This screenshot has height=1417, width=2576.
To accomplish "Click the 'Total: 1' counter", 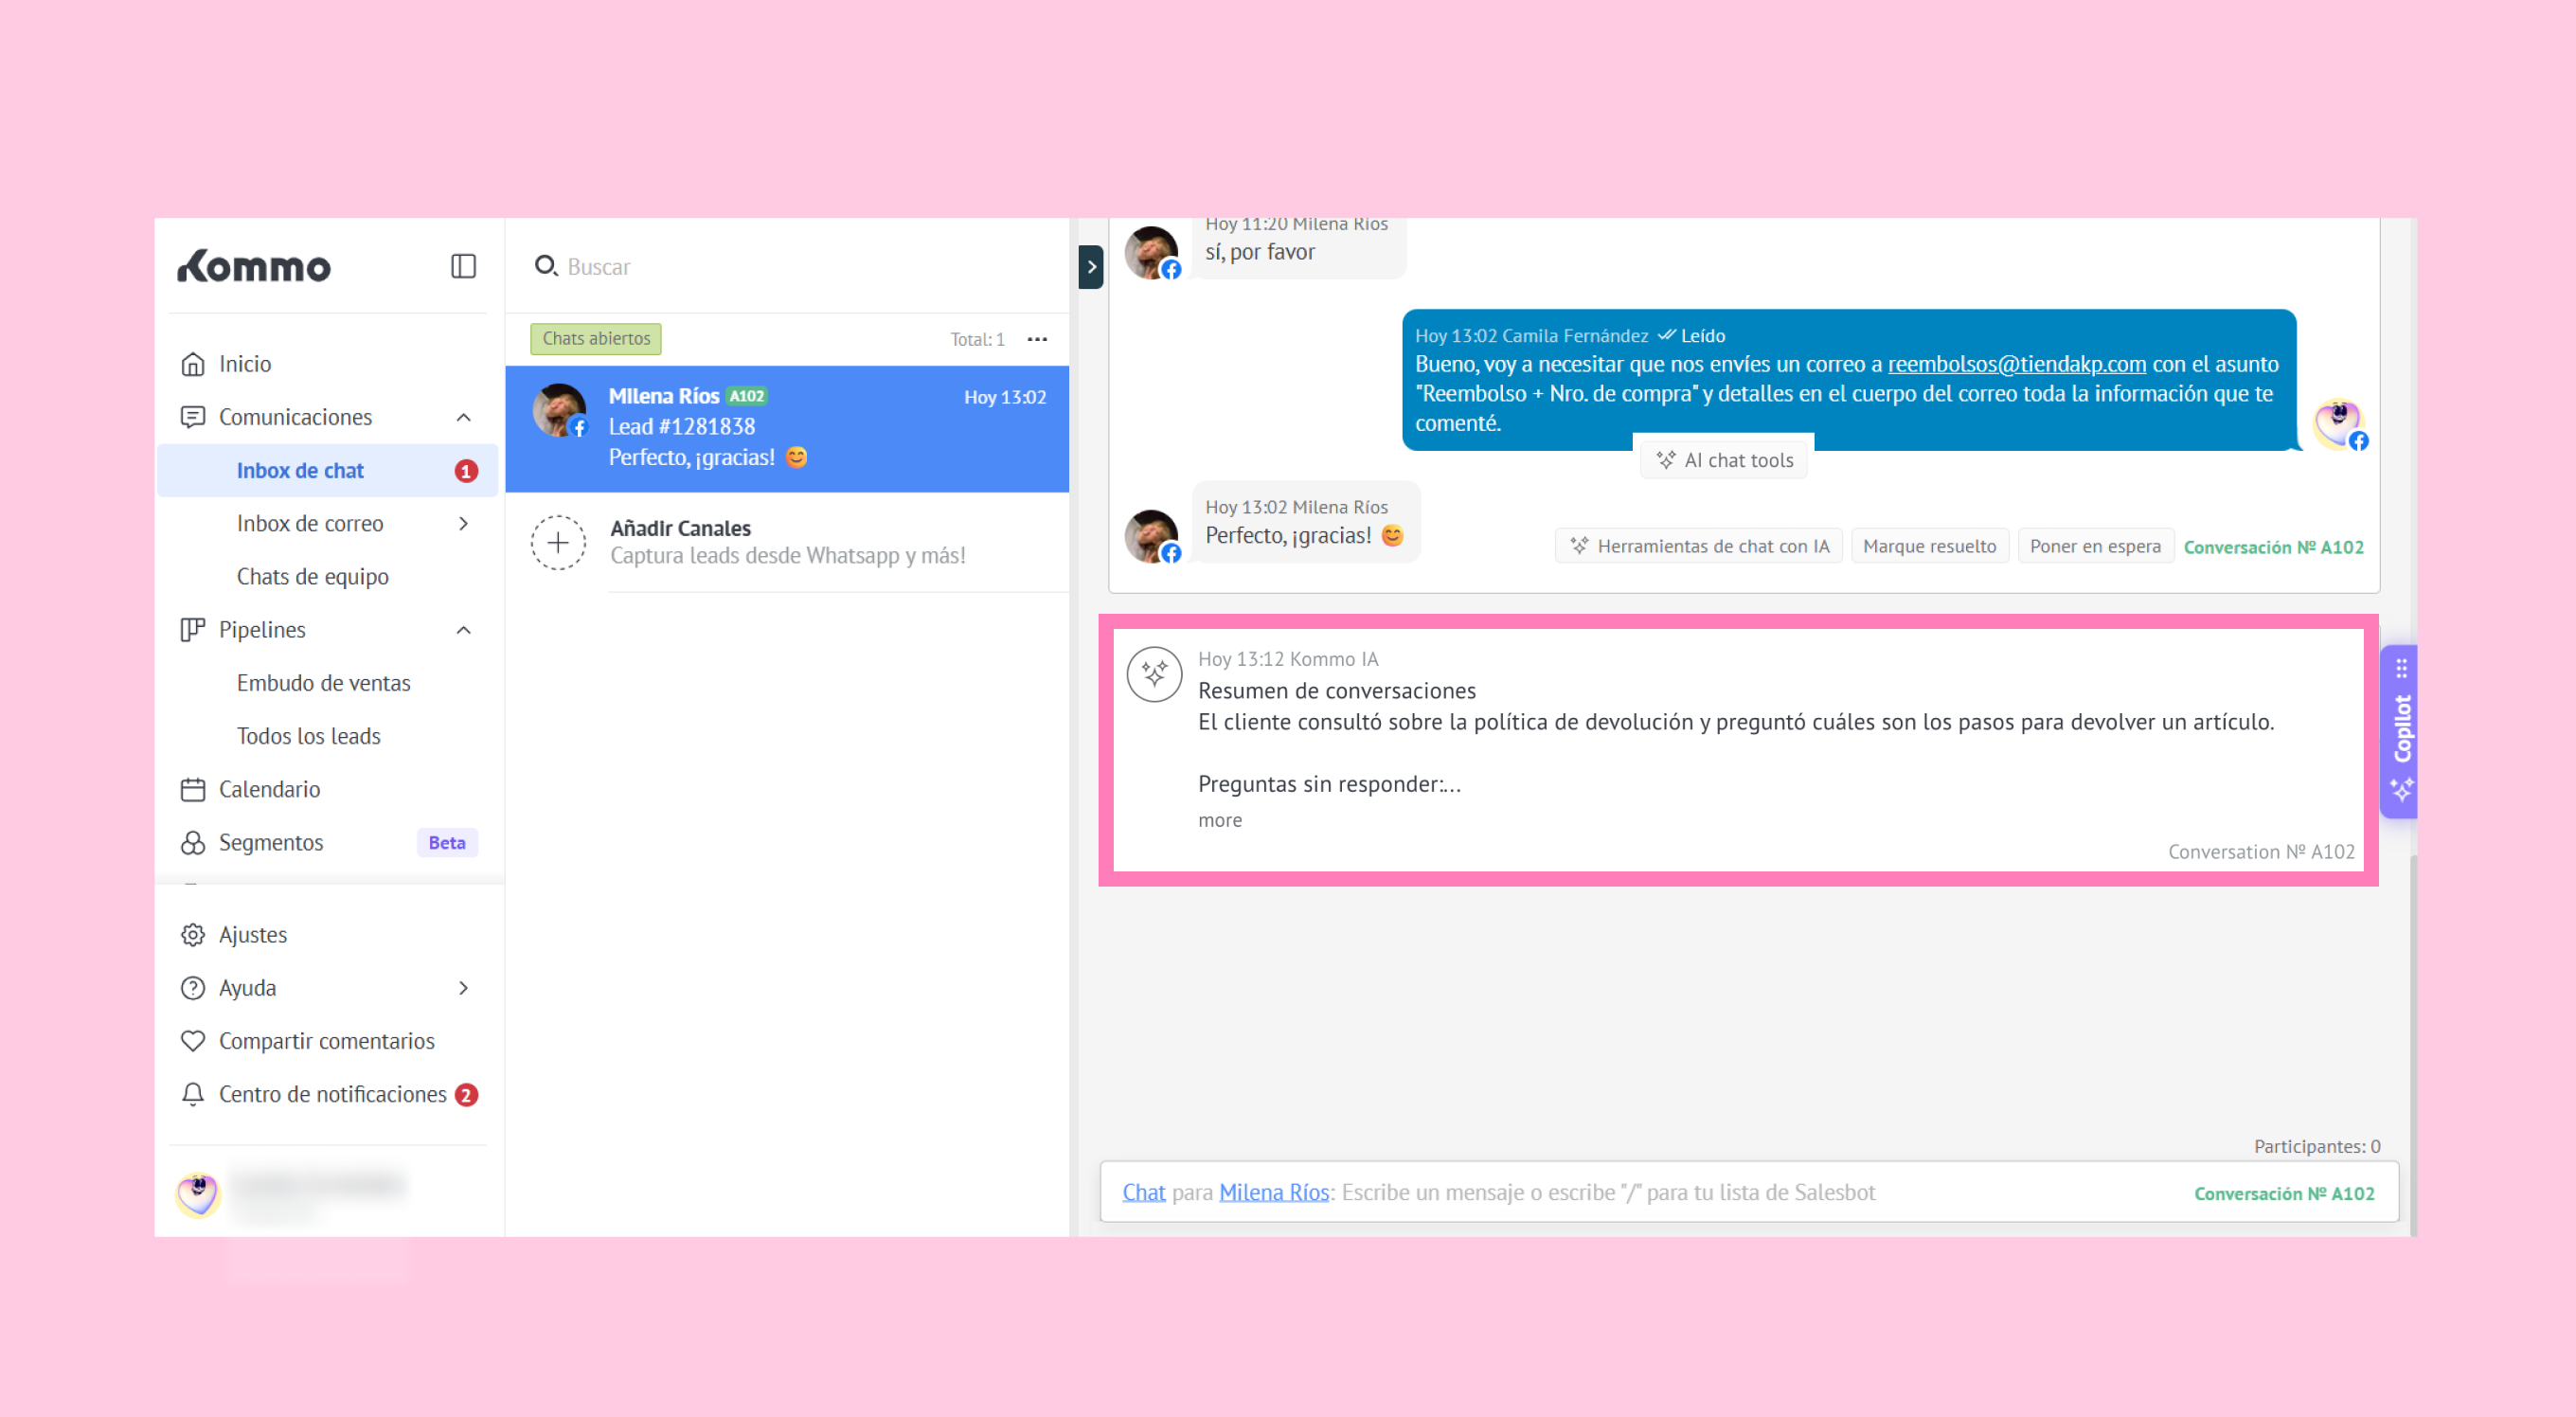I will tap(977, 340).
